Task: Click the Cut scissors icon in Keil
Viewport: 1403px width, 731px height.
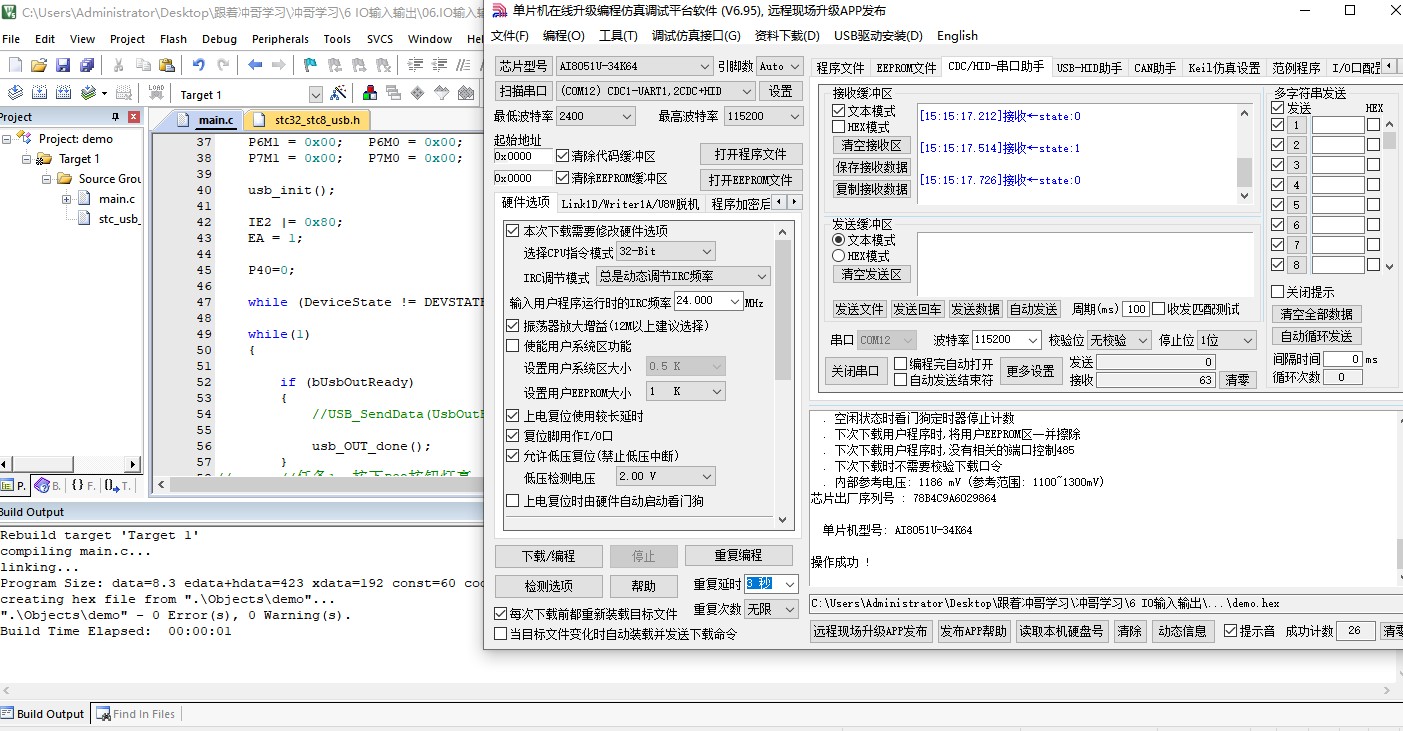Action: 118,65
